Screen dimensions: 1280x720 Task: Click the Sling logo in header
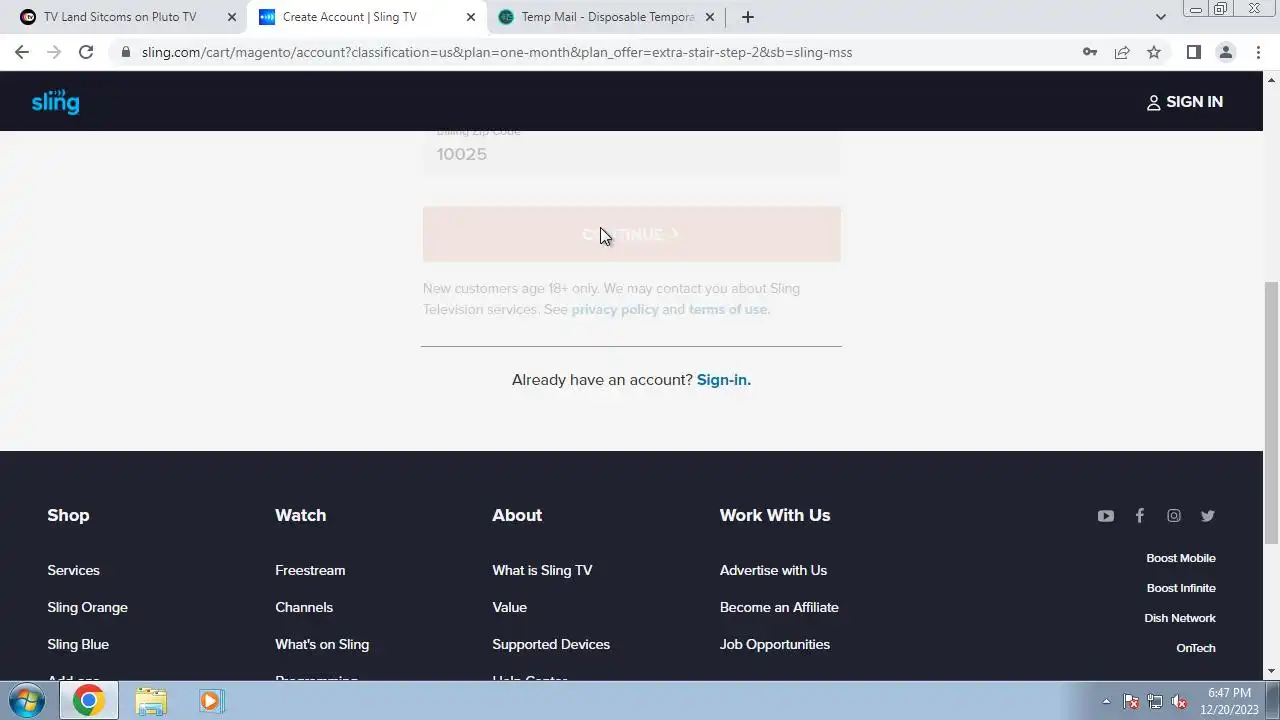click(x=55, y=102)
